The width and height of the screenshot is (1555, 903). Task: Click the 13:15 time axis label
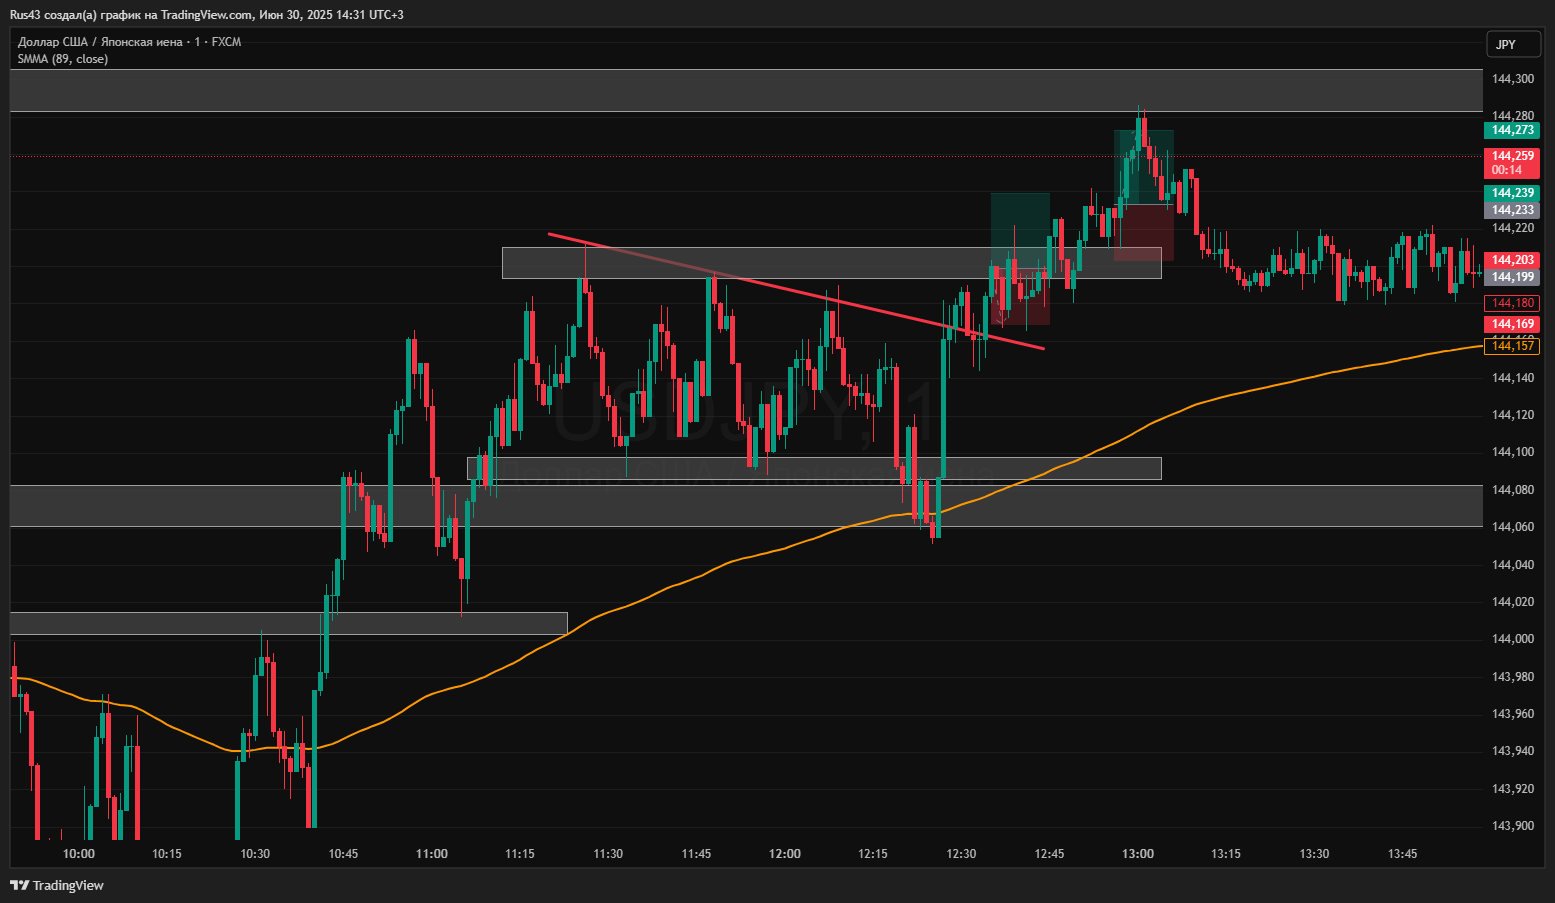[x=1226, y=854]
